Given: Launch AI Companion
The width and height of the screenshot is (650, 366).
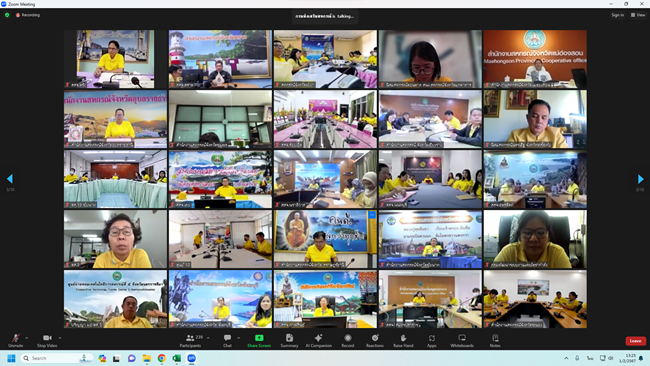Looking at the screenshot, I should click(x=318, y=340).
